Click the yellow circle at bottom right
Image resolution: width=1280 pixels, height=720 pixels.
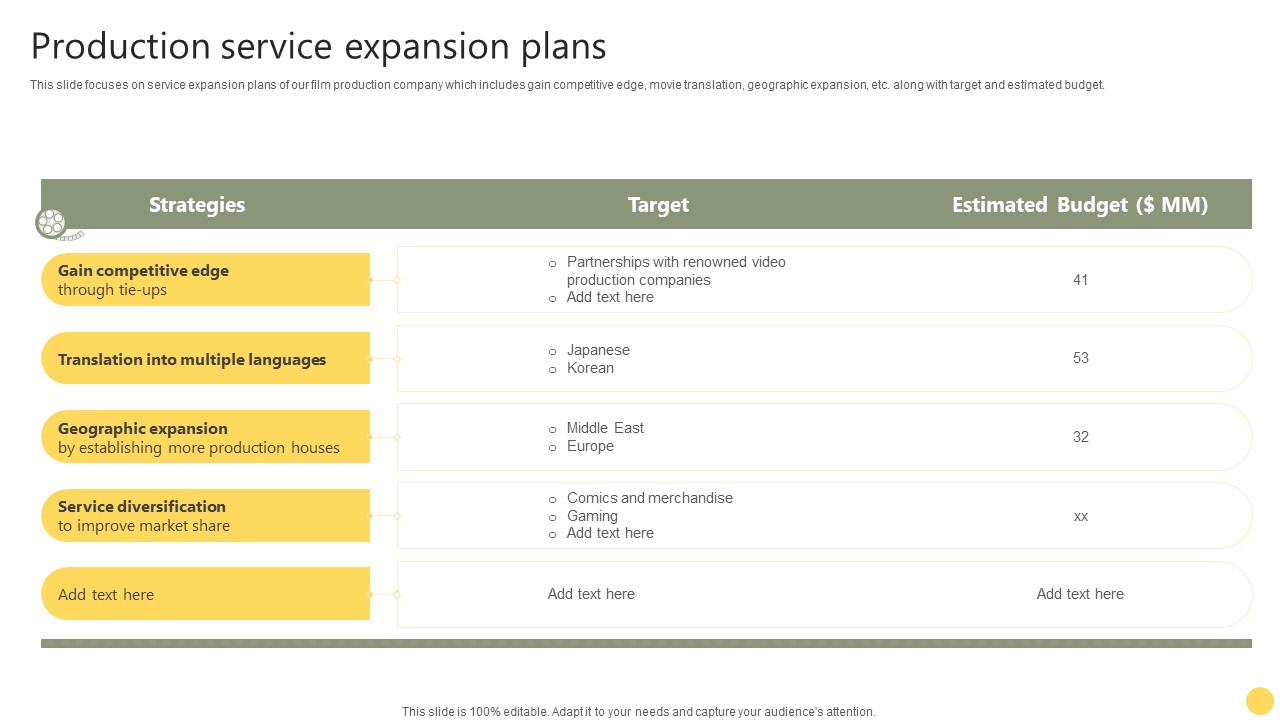(x=1260, y=700)
